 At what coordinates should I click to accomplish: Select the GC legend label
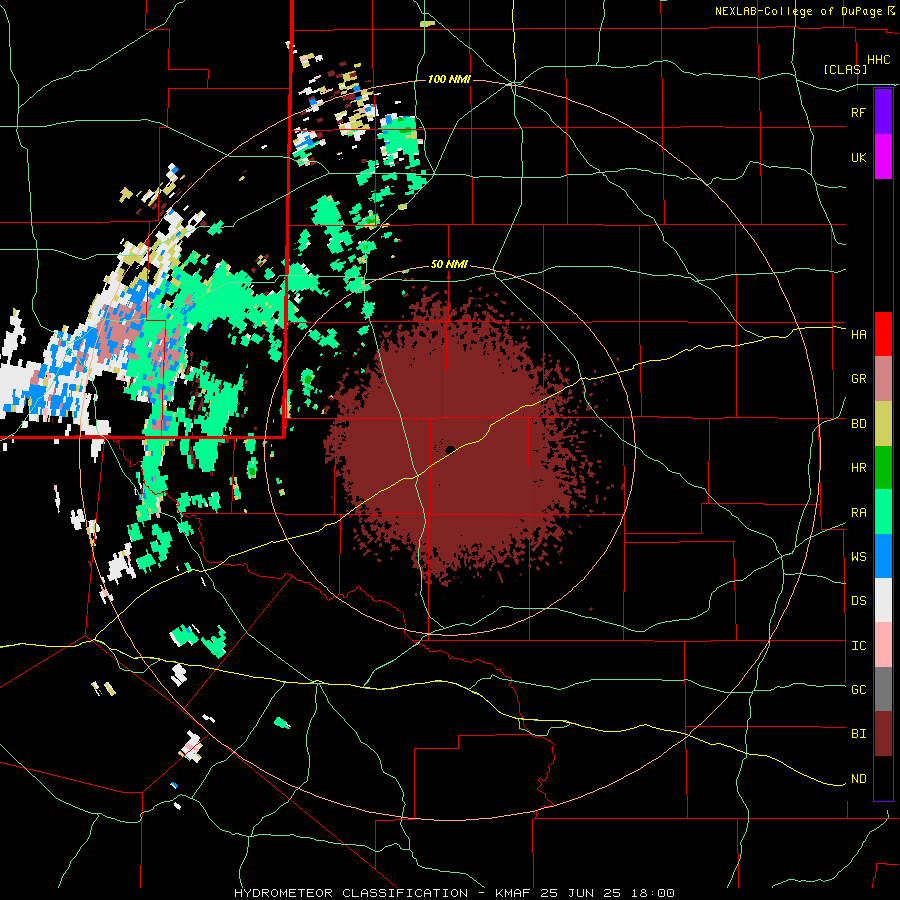coord(858,690)
